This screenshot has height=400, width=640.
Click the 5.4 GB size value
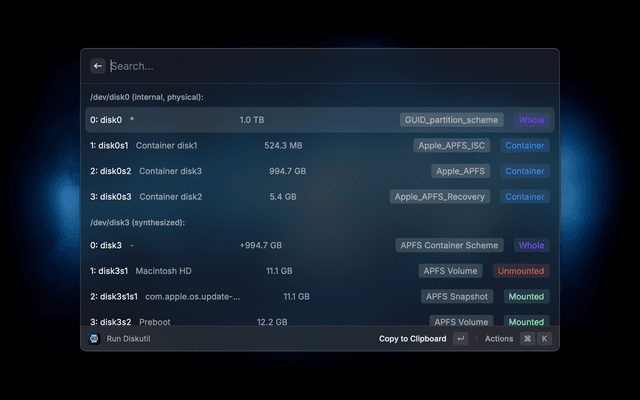pos(283,197)
